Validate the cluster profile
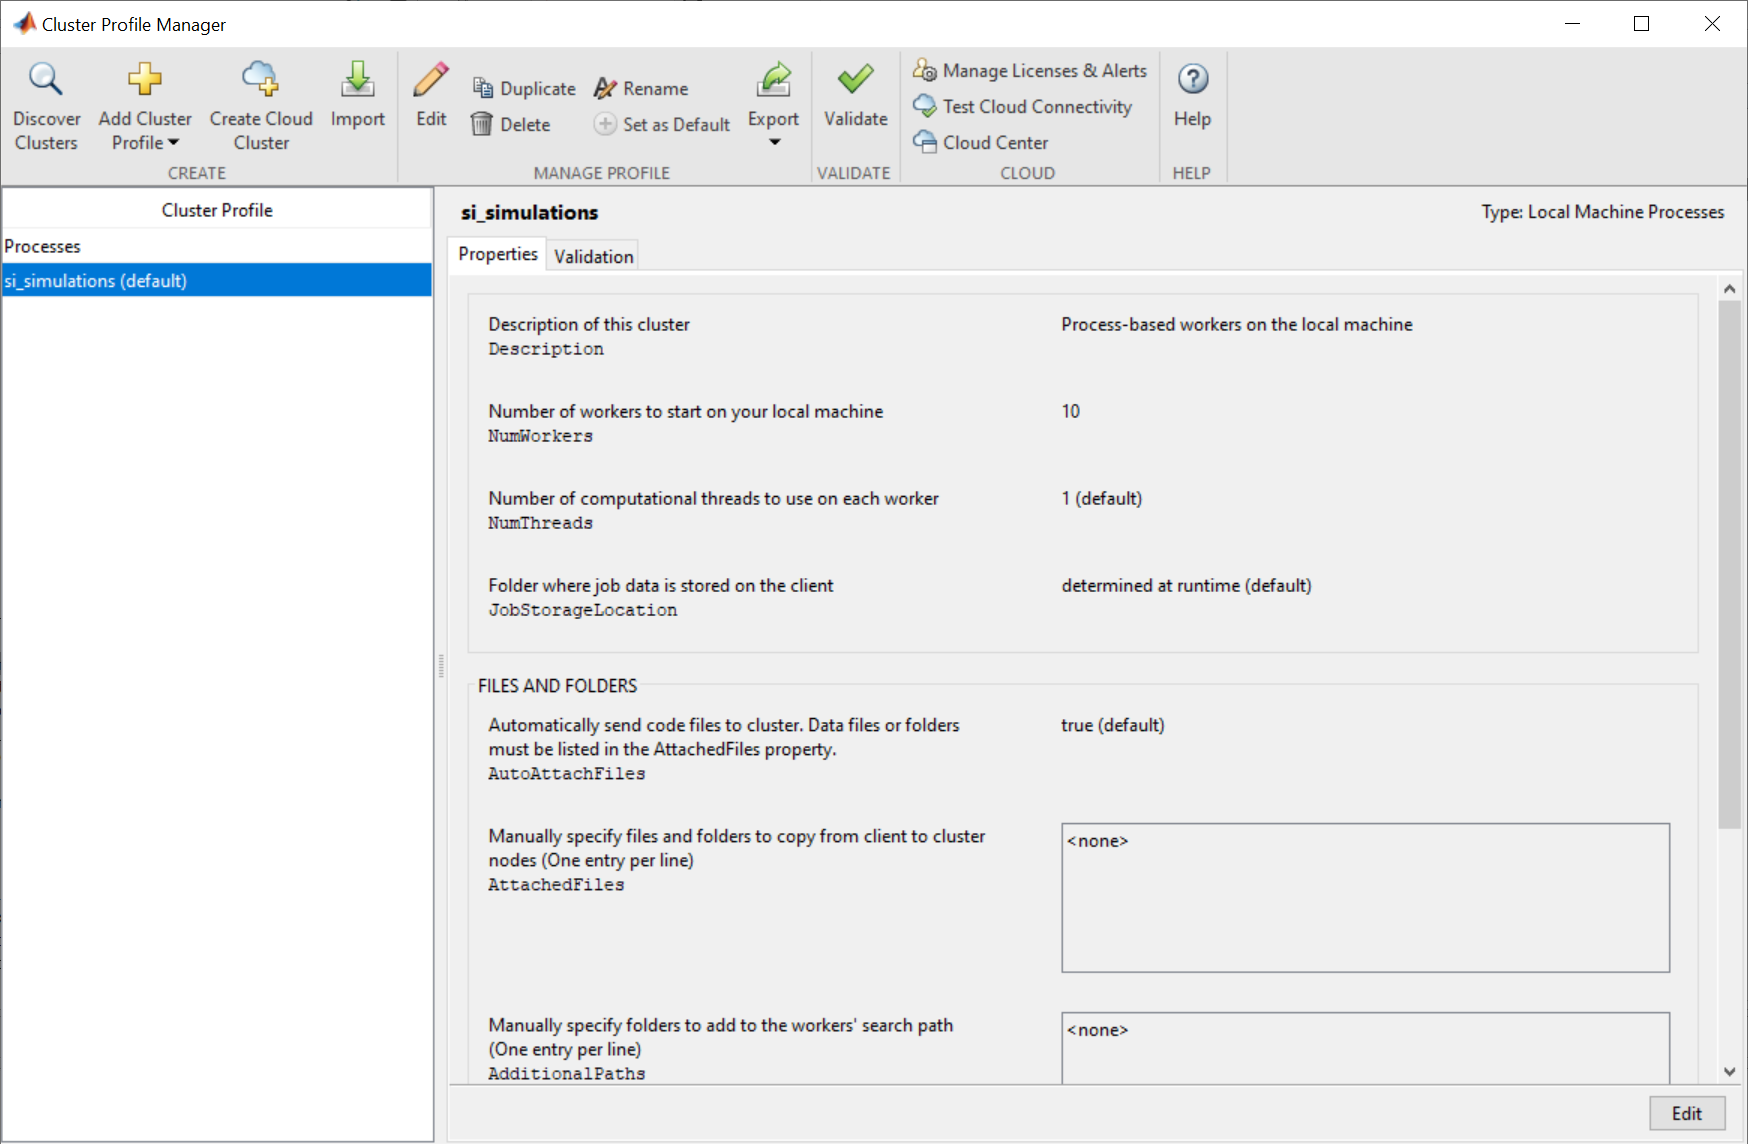 [855, 95]
